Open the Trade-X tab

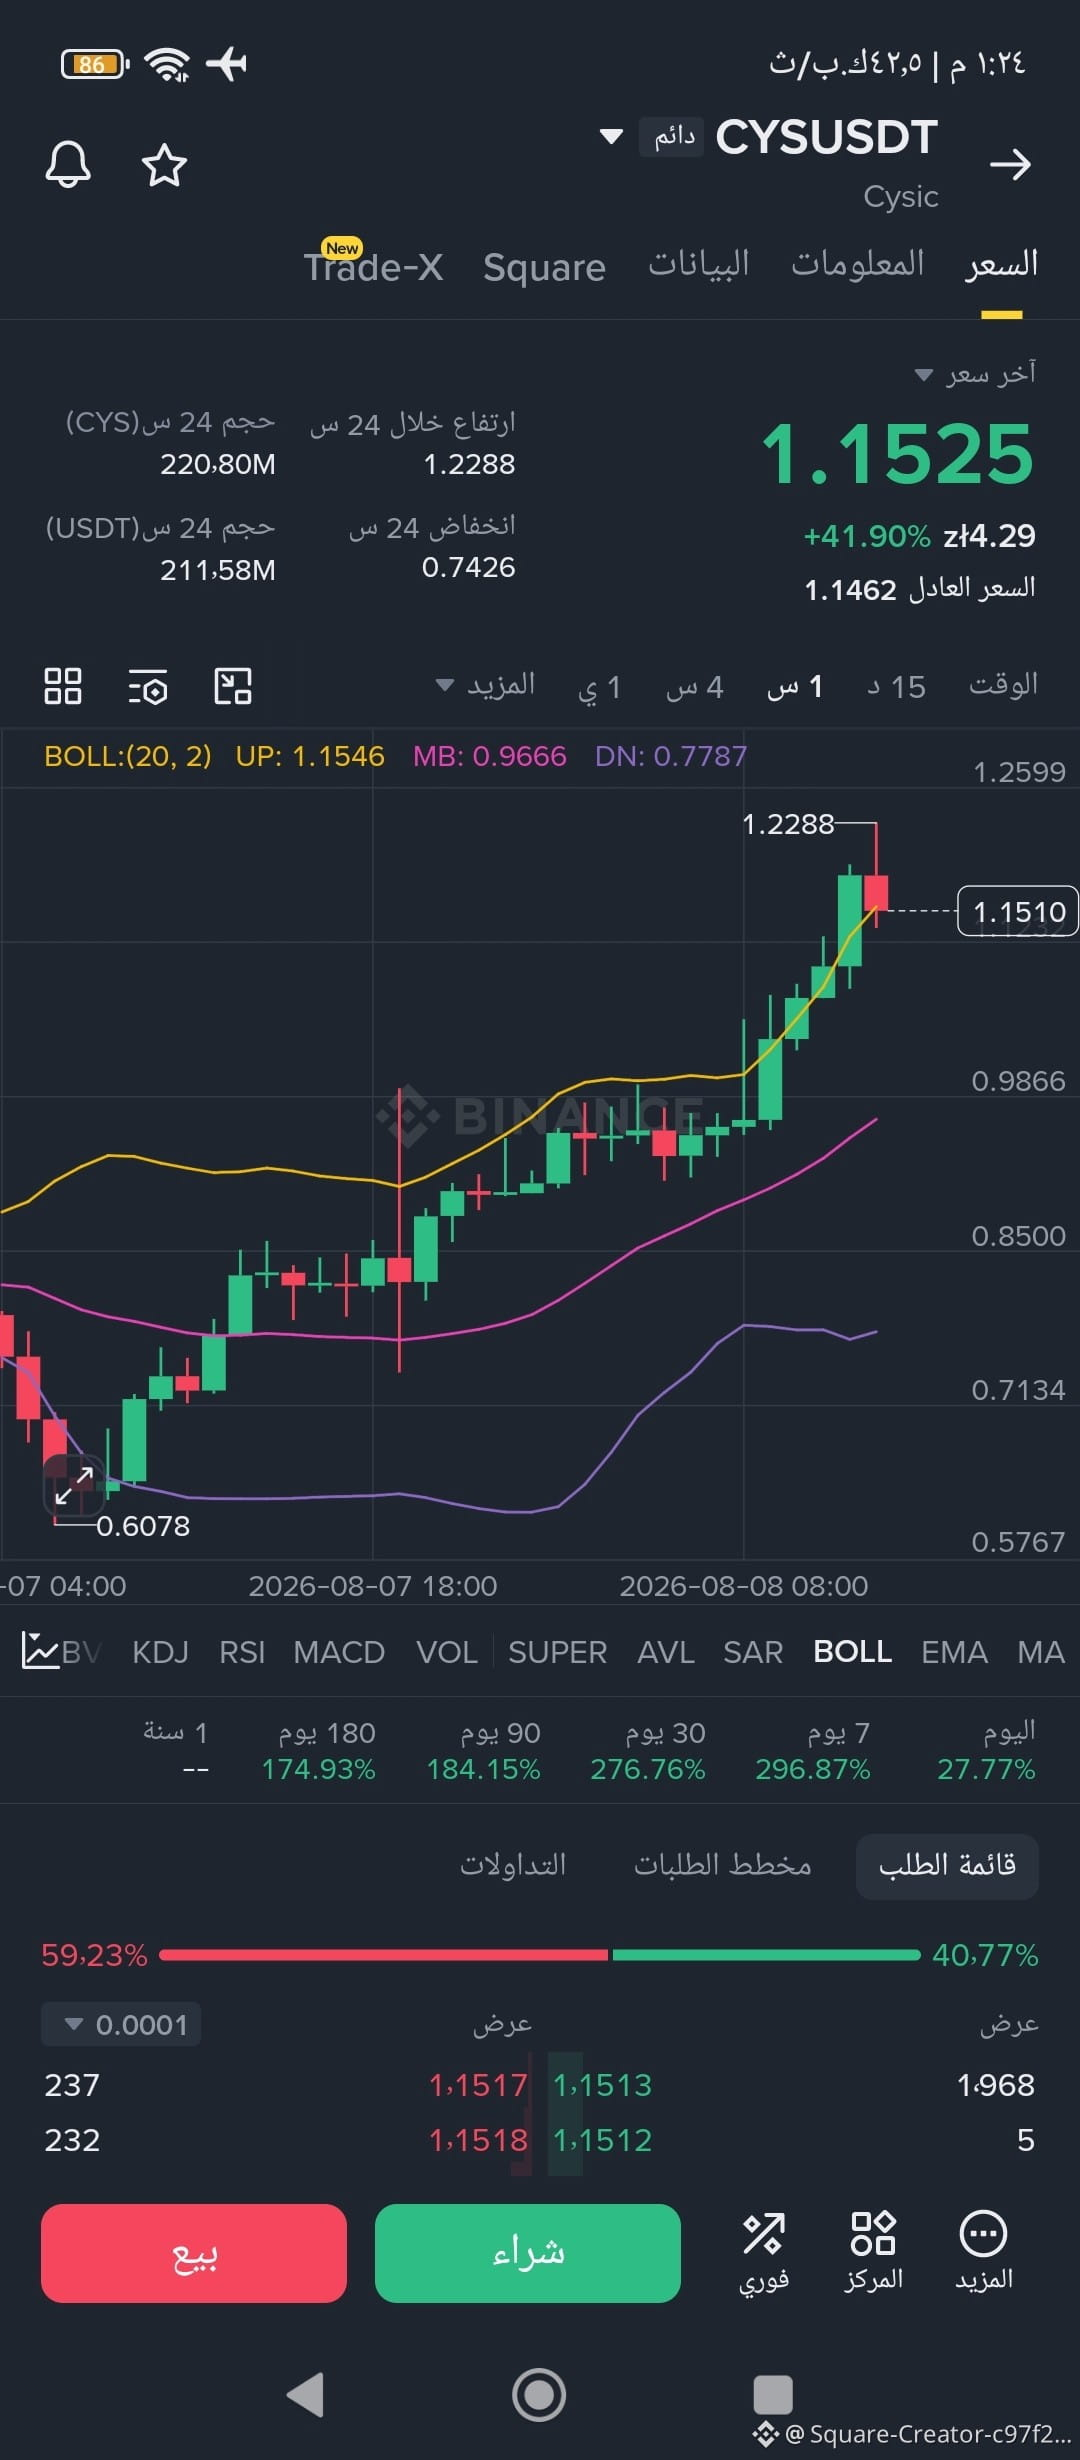[373, 266]
